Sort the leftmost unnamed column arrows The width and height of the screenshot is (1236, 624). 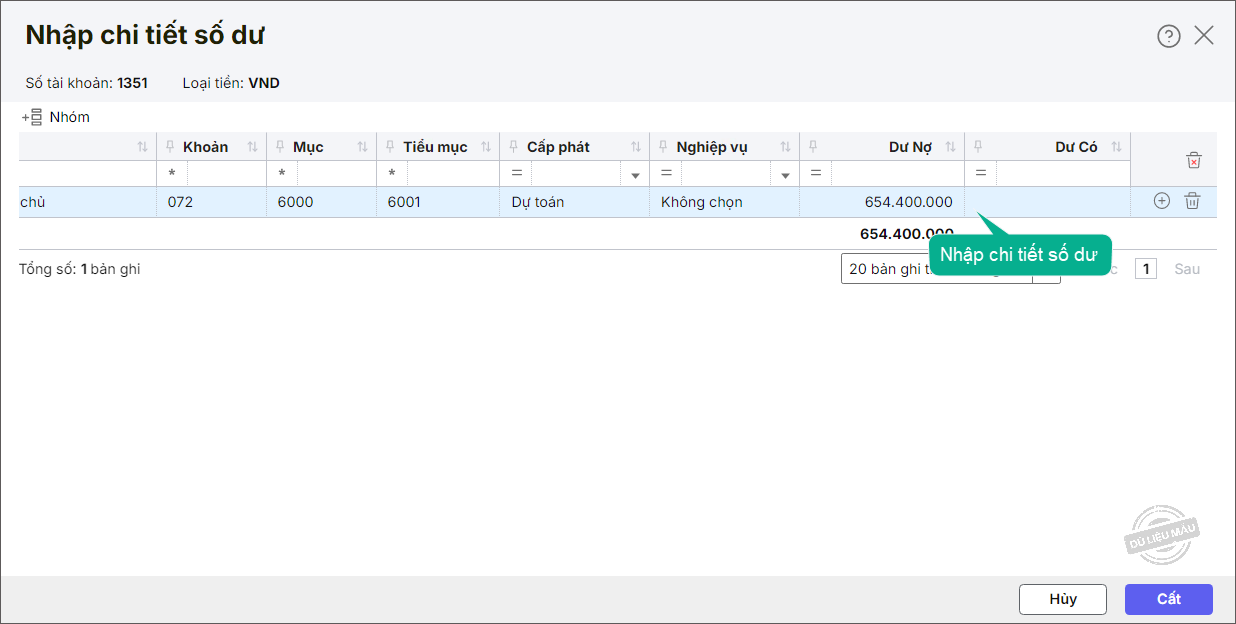[142, 147]
